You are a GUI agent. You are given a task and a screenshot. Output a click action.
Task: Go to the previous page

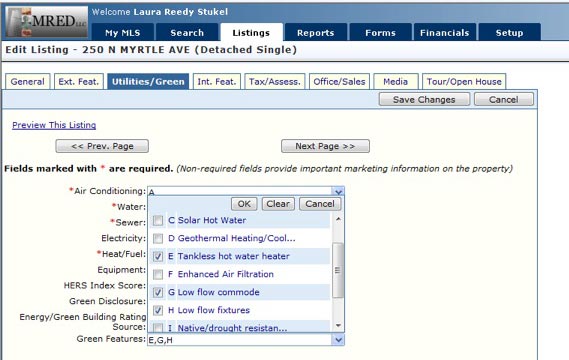(x=102, y=146)
